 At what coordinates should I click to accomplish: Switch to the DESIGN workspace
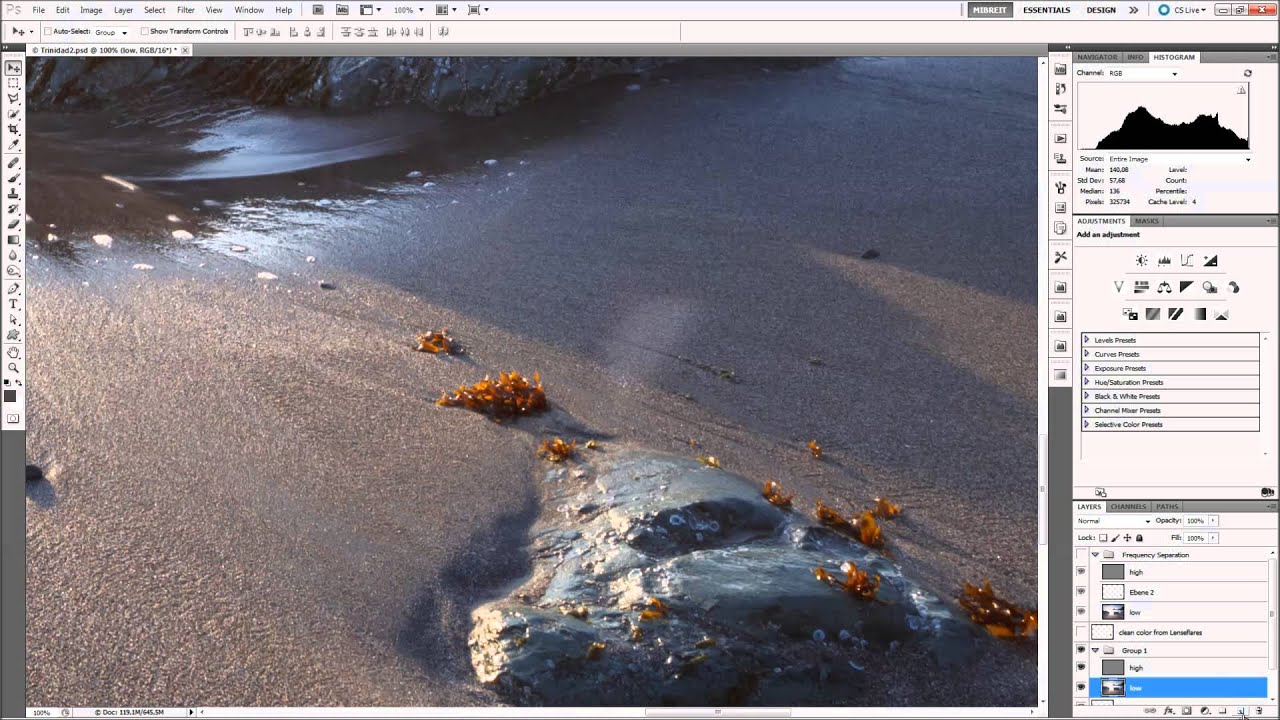pos(1101,10)
